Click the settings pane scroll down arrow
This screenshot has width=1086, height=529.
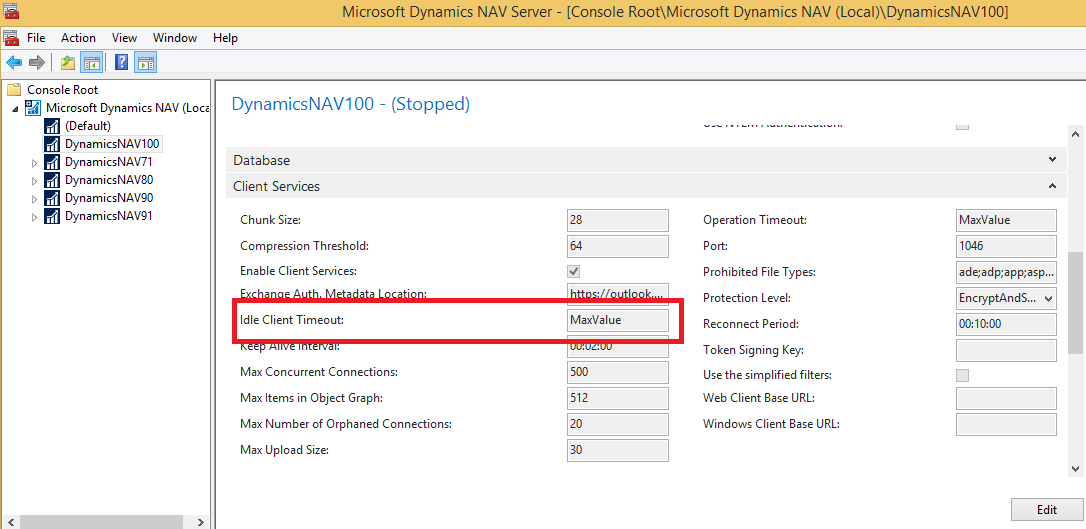[1075, 469]
